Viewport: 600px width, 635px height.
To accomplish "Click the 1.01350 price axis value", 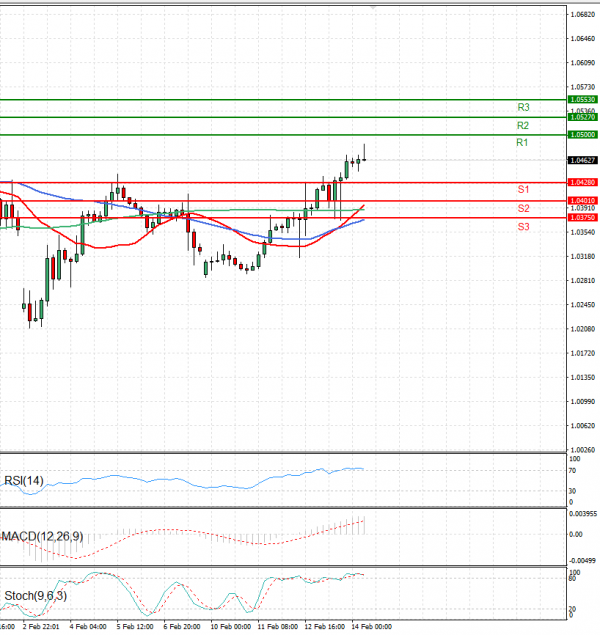I will click(x=583, y=377).
